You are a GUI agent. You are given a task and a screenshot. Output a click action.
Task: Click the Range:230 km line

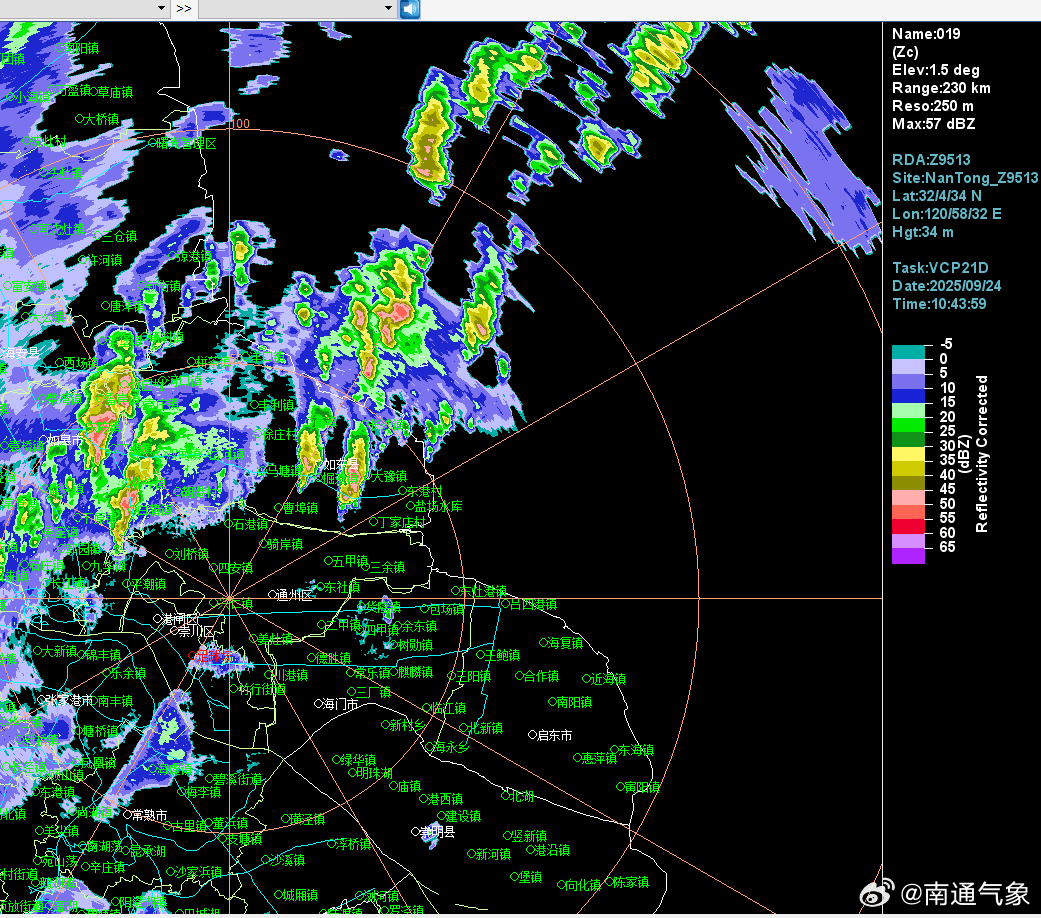click(x=941, y=88)
